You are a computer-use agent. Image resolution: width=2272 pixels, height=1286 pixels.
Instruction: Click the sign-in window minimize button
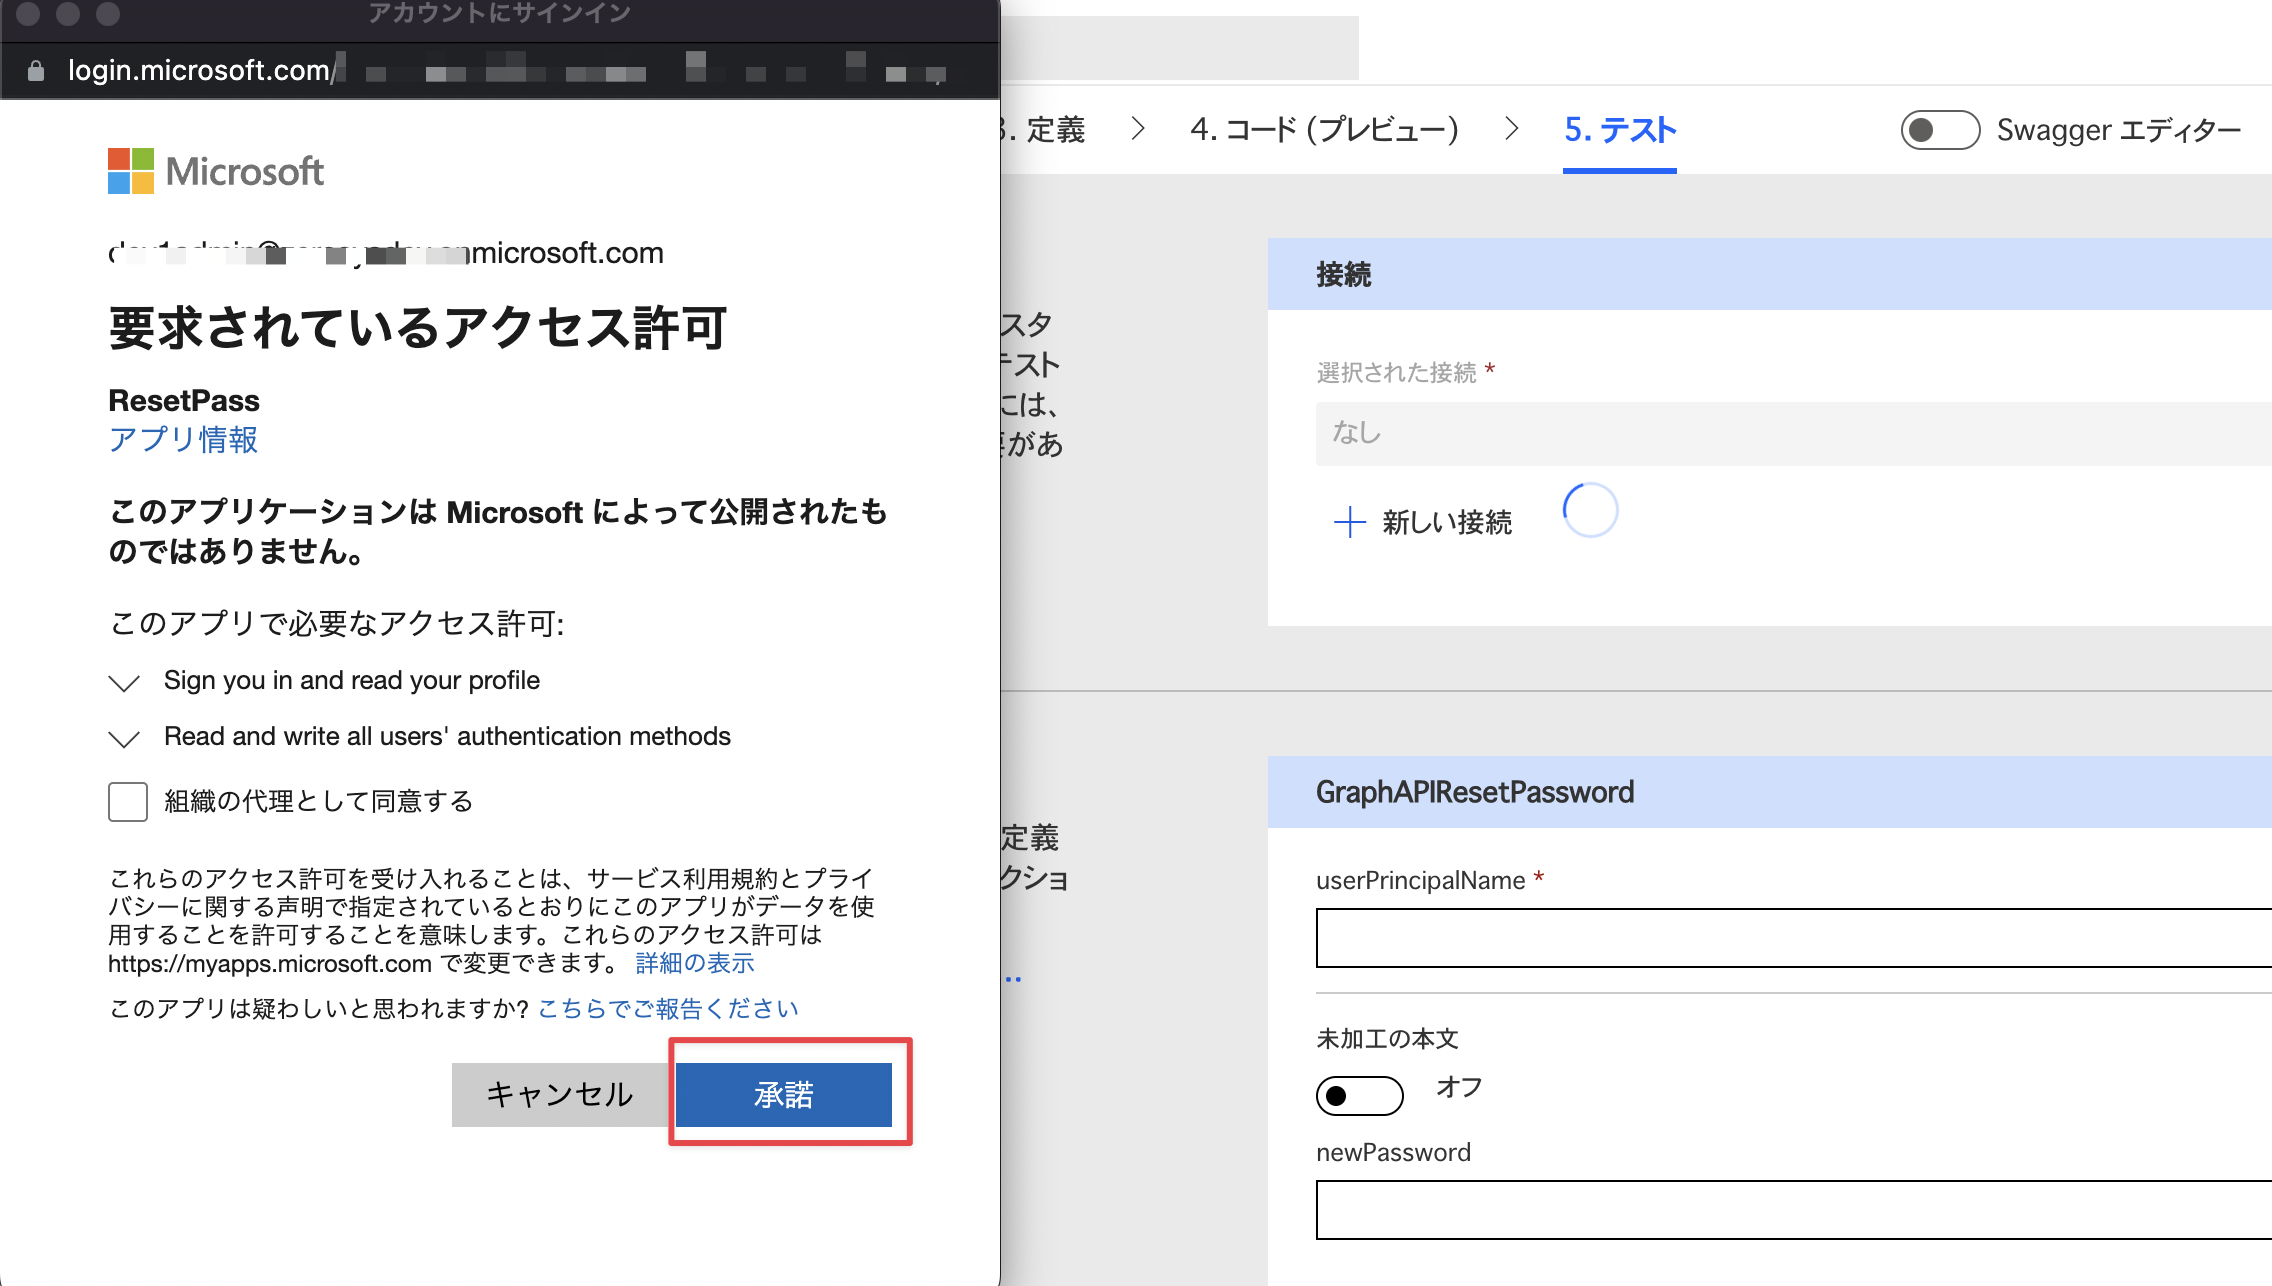tap(68, 14)
